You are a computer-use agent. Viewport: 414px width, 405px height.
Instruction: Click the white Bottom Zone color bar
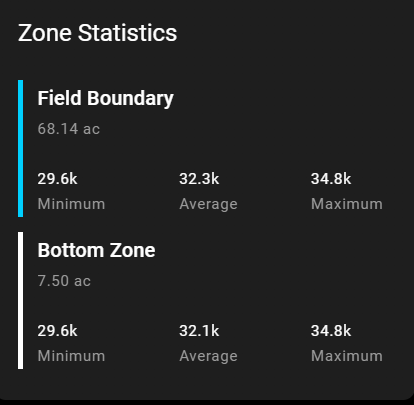click(20, 300)
